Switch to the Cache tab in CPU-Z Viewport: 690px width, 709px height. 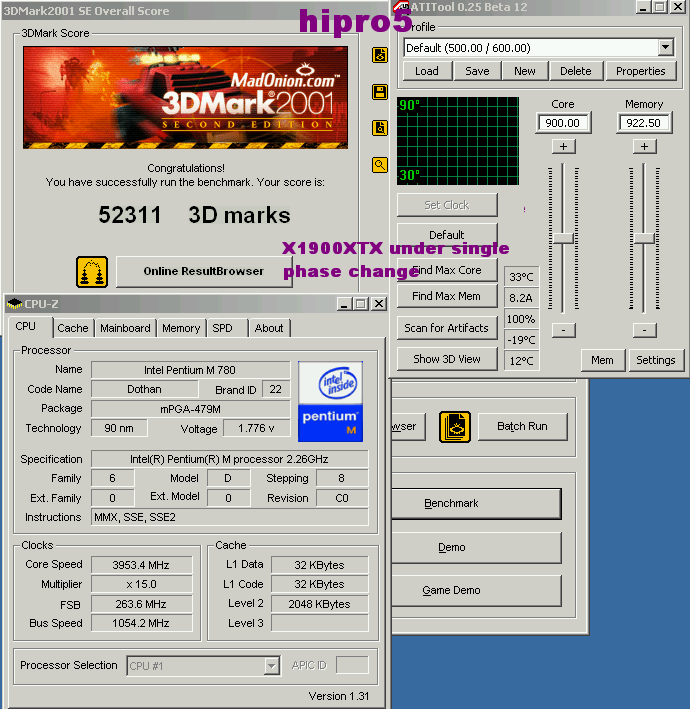pos(73,328)
